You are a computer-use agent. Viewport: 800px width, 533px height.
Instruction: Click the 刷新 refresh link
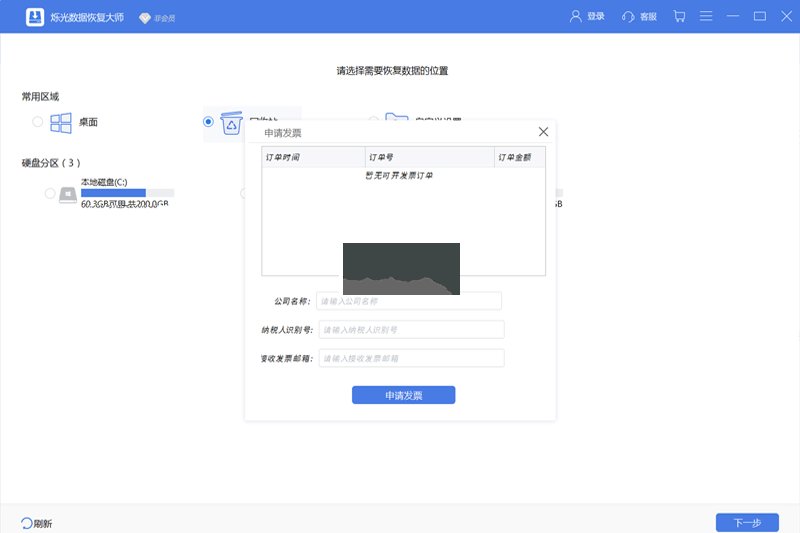click(36, 523)
